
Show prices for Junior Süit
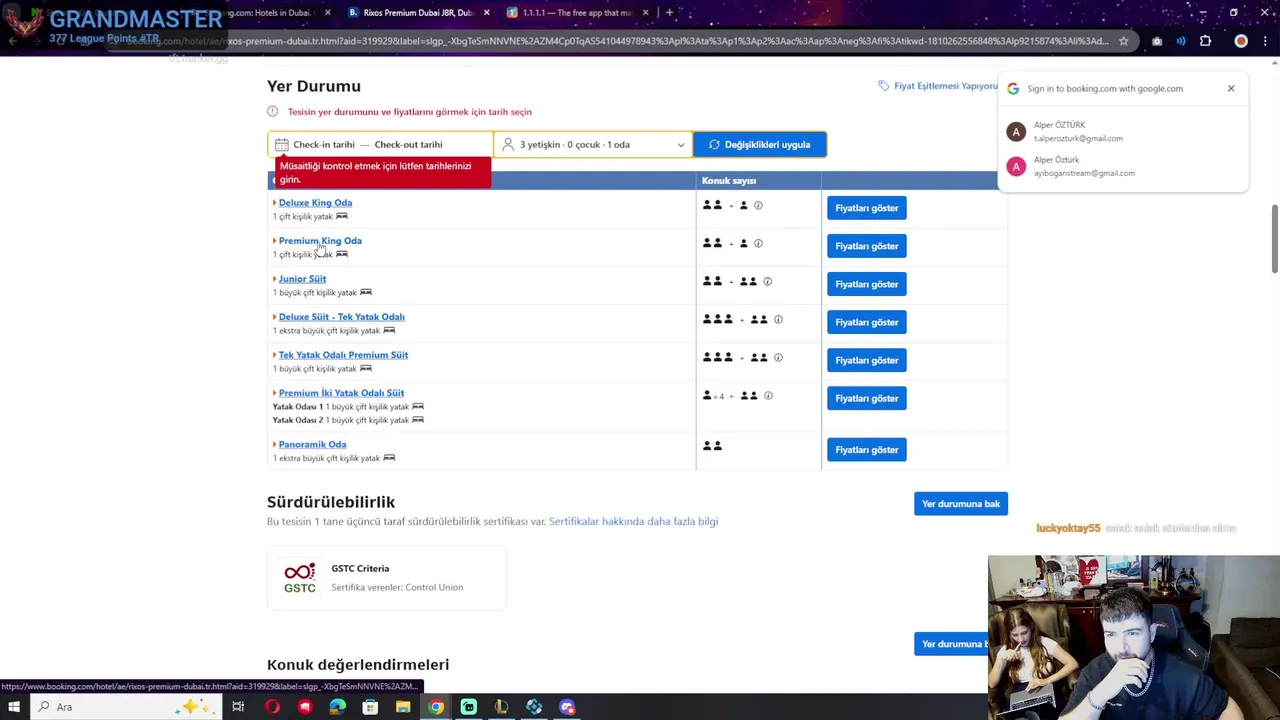point(867,284)
